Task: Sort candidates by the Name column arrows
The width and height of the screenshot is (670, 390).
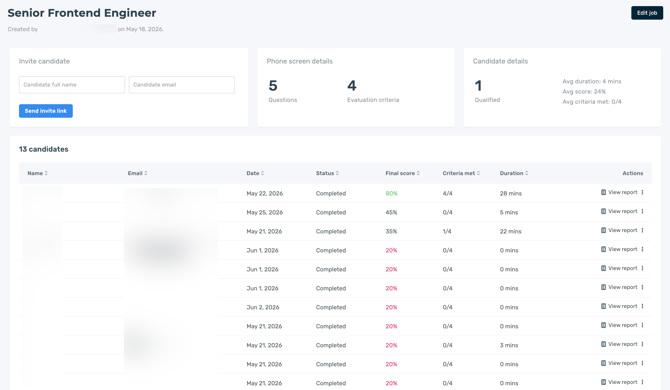Action: coord(46,173)
